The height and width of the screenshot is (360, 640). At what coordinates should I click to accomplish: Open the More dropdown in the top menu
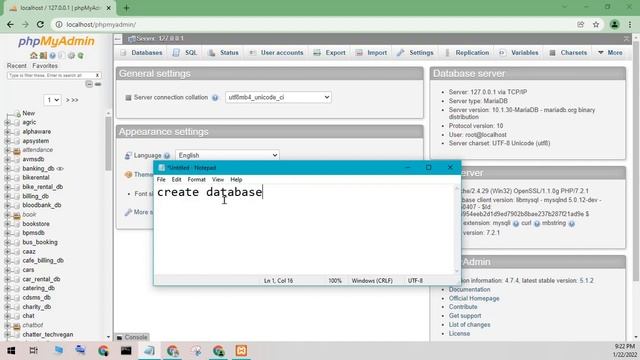click(610, 53)
